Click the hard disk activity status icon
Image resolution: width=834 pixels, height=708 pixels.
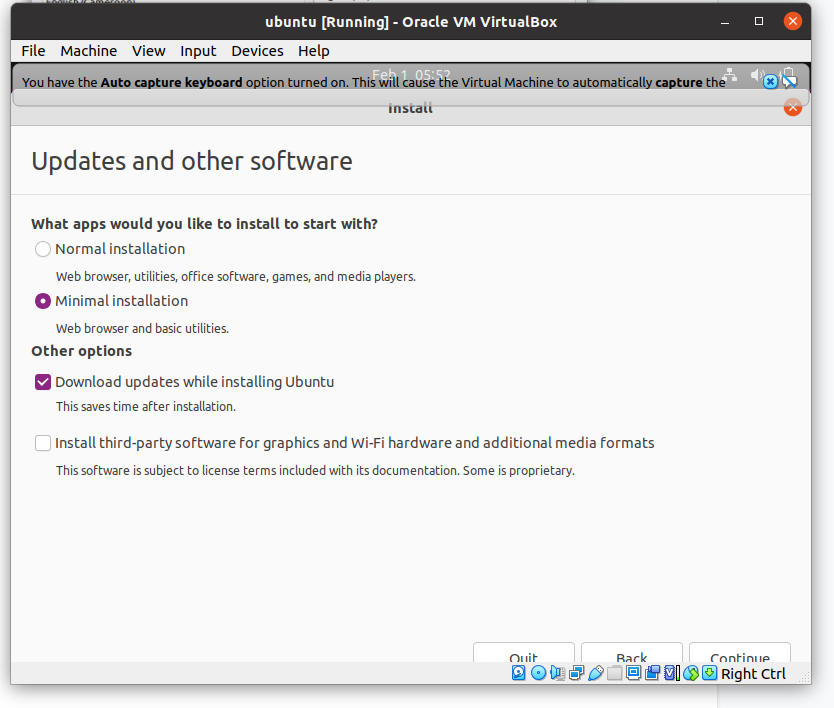coord(519,673)
